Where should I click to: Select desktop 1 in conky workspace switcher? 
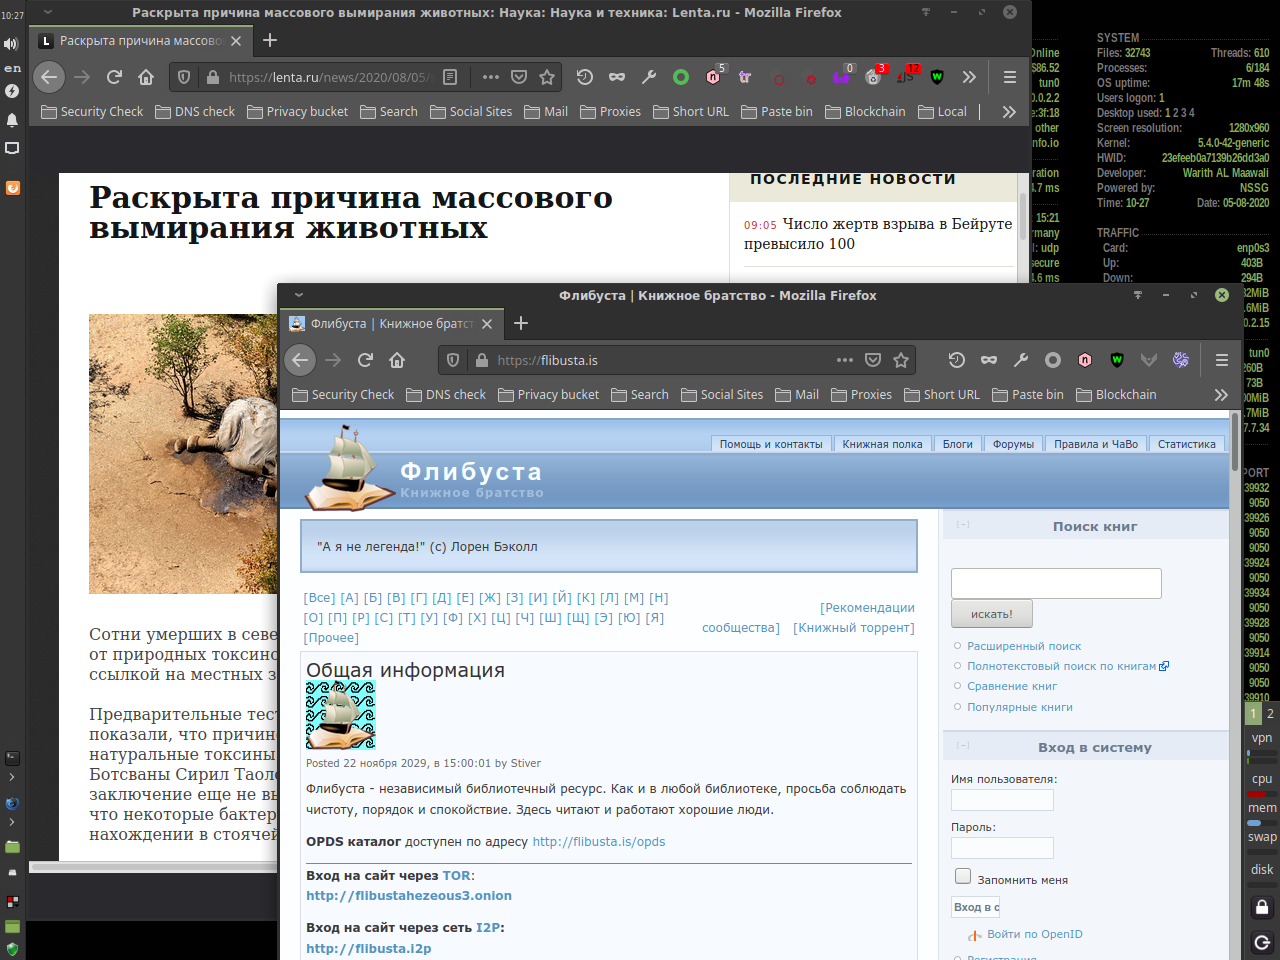click(1253, 714)
